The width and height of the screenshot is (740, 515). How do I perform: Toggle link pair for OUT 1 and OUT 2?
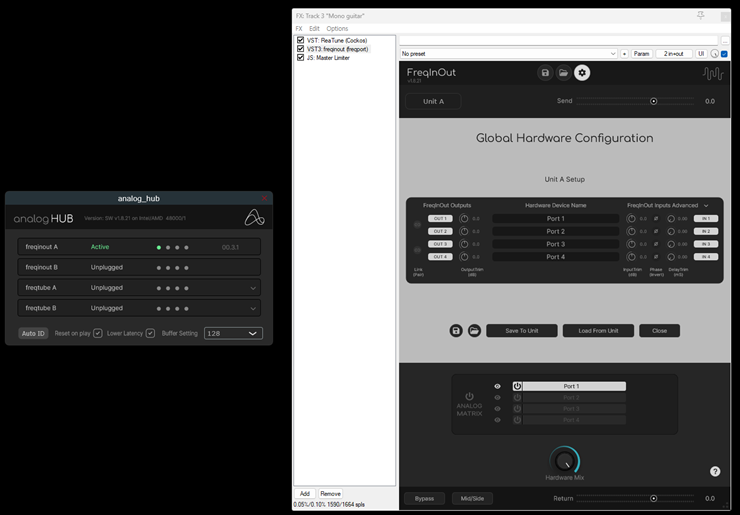[x=417, y=225]
